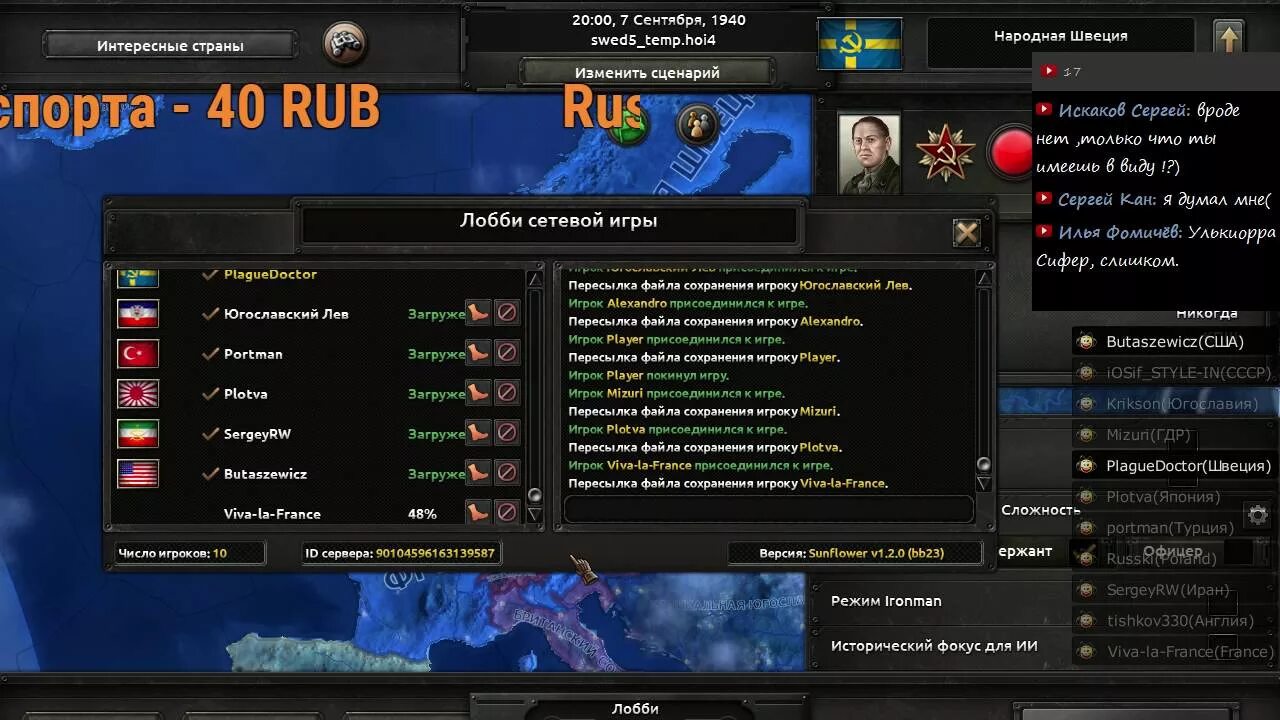Viewport: 1280px width, 720px height.
Task: Click Изменить сценарий button
Action: 647,73
